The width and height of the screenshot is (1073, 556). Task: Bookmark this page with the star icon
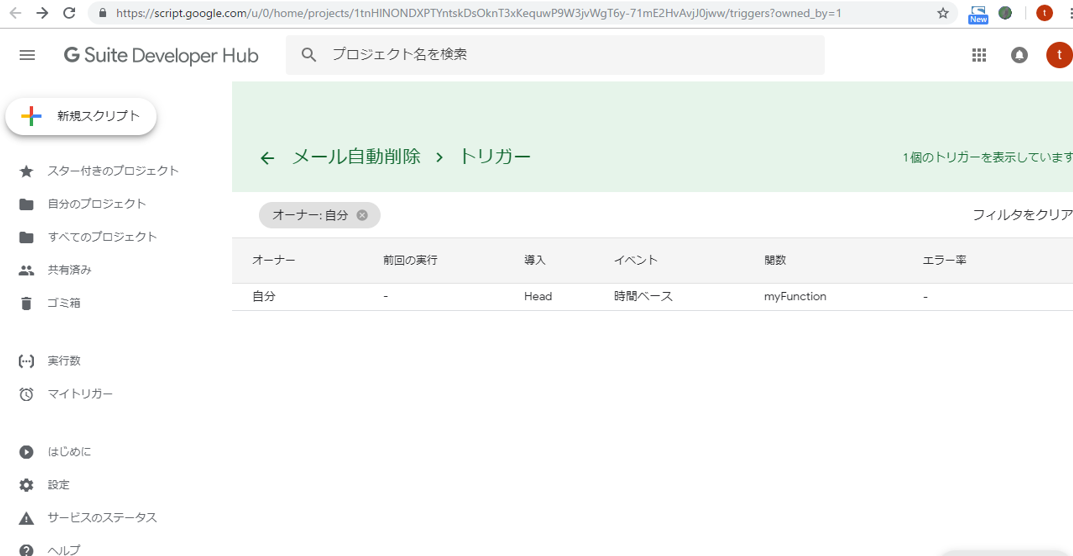click(x=943, y=13)
